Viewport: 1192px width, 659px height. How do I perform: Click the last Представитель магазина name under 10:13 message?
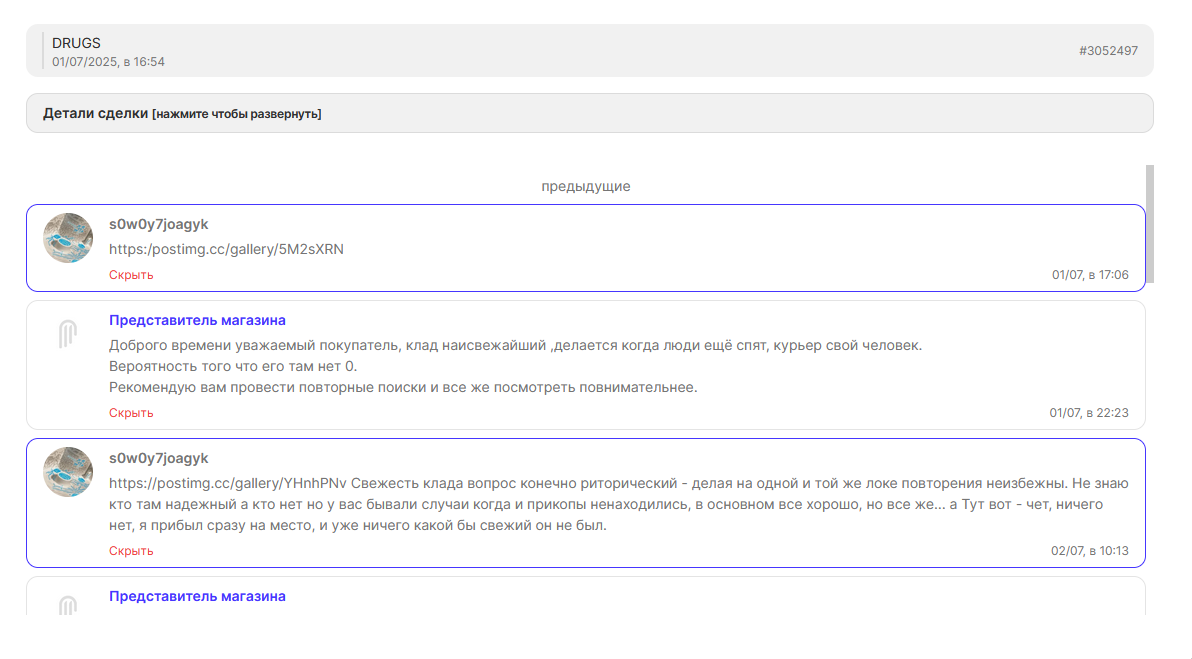[197, 596]
